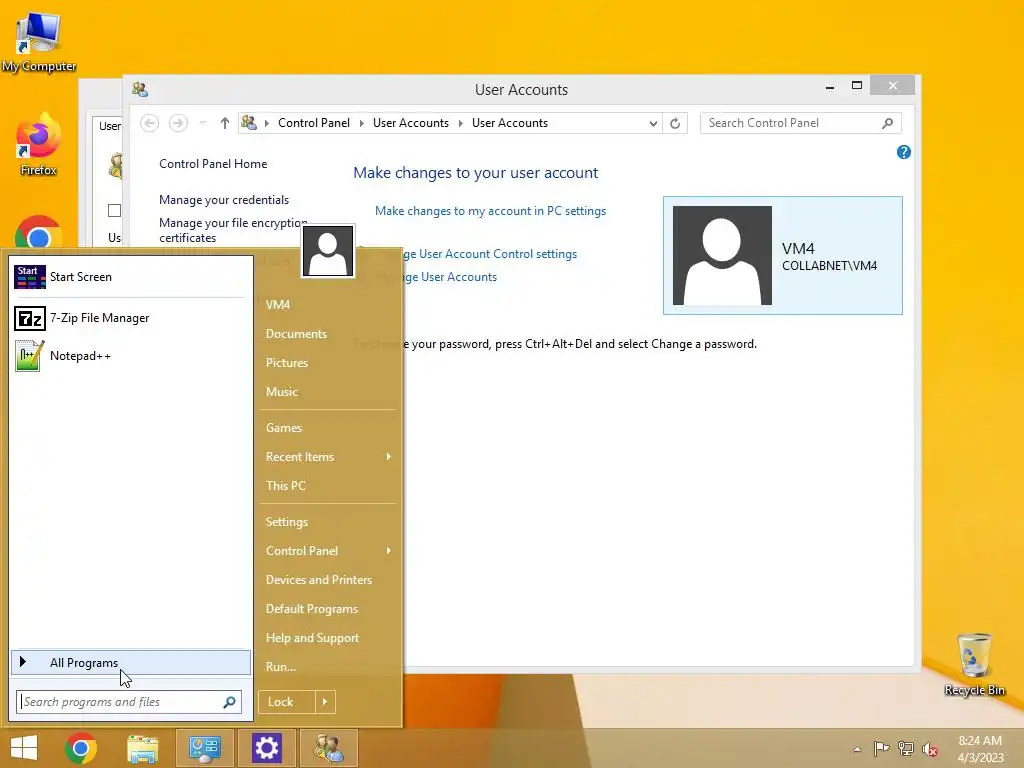Viewport: 1024px width, 768px height.
Task: Click User Accounts window title icon
Action: pos(140,89)
